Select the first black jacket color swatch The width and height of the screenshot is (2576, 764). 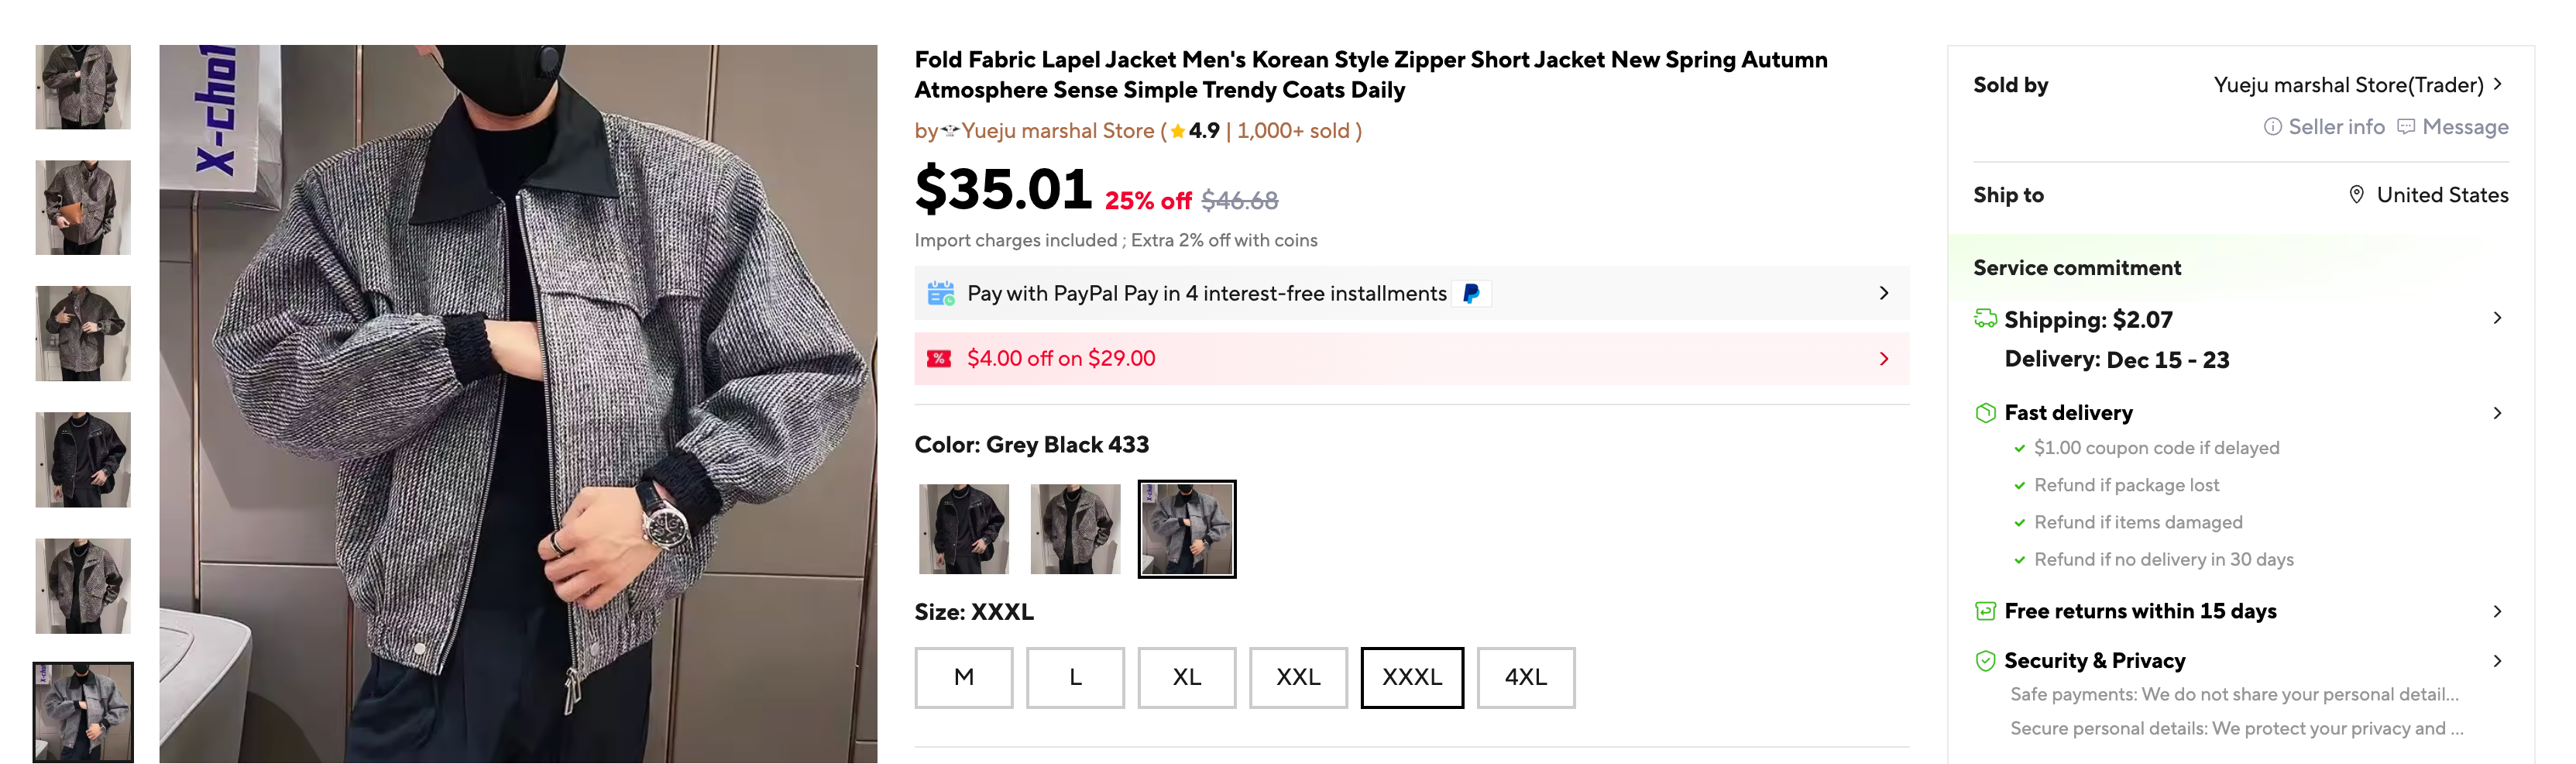pyautogui.click(x=964, y=529)
